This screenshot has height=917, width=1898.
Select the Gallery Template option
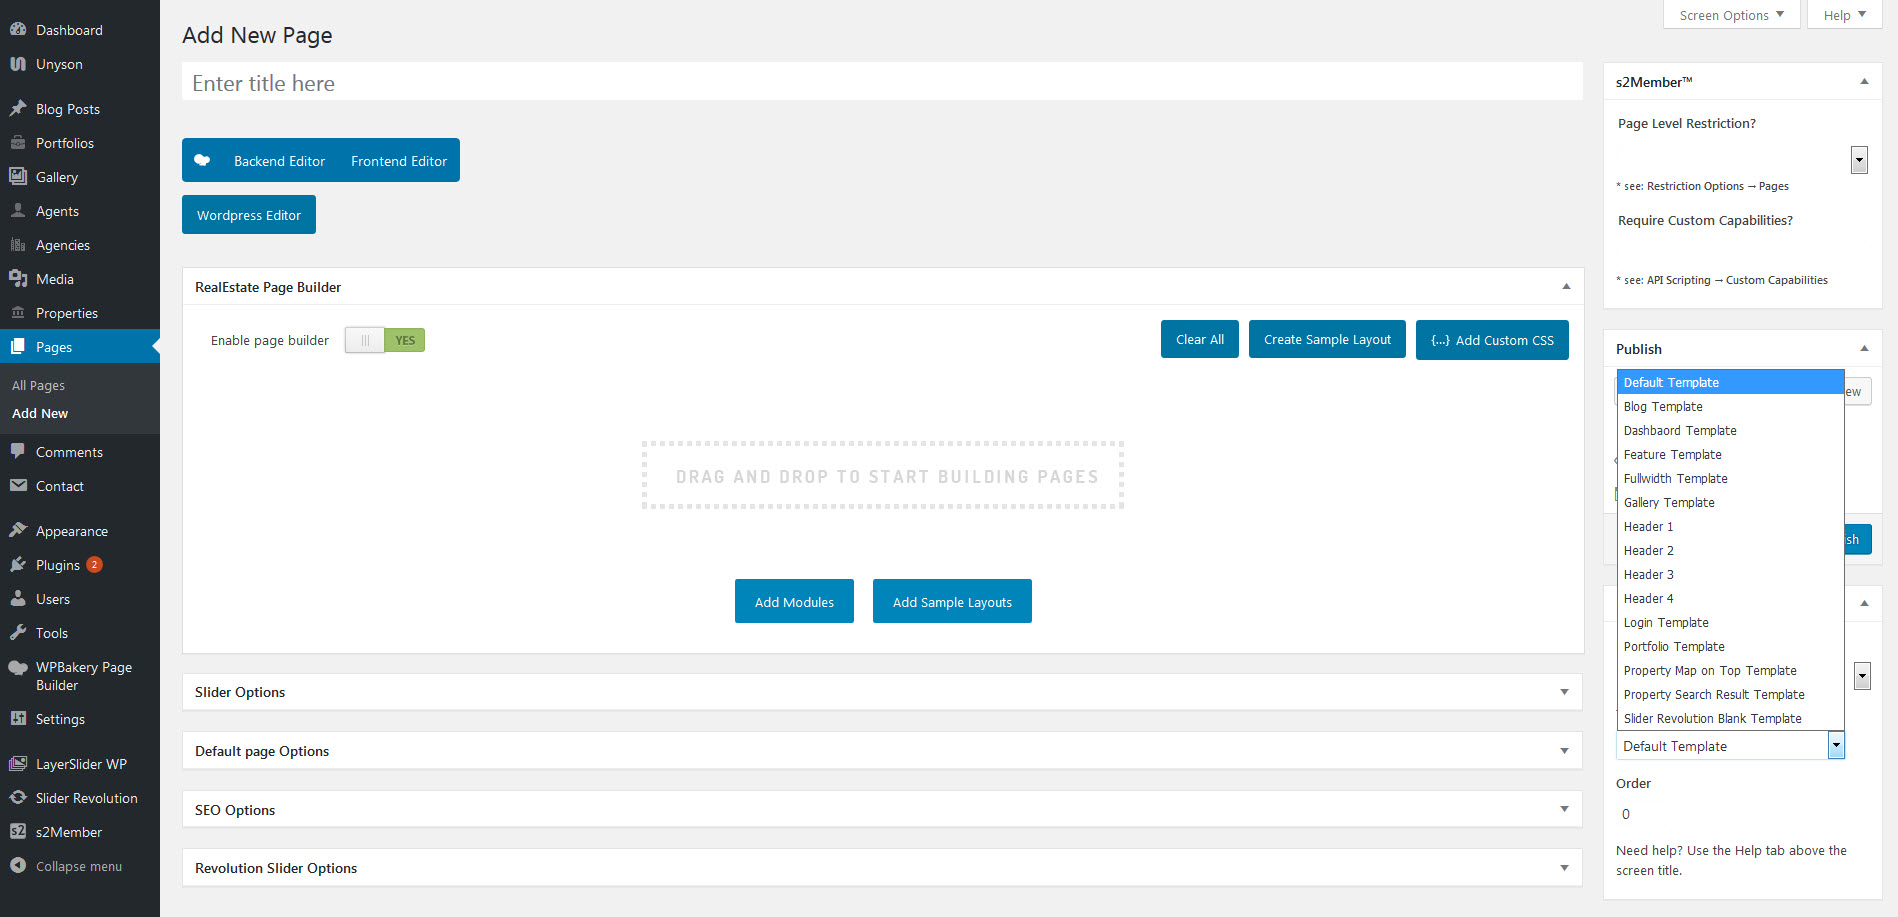click(x=1669, y=502)
